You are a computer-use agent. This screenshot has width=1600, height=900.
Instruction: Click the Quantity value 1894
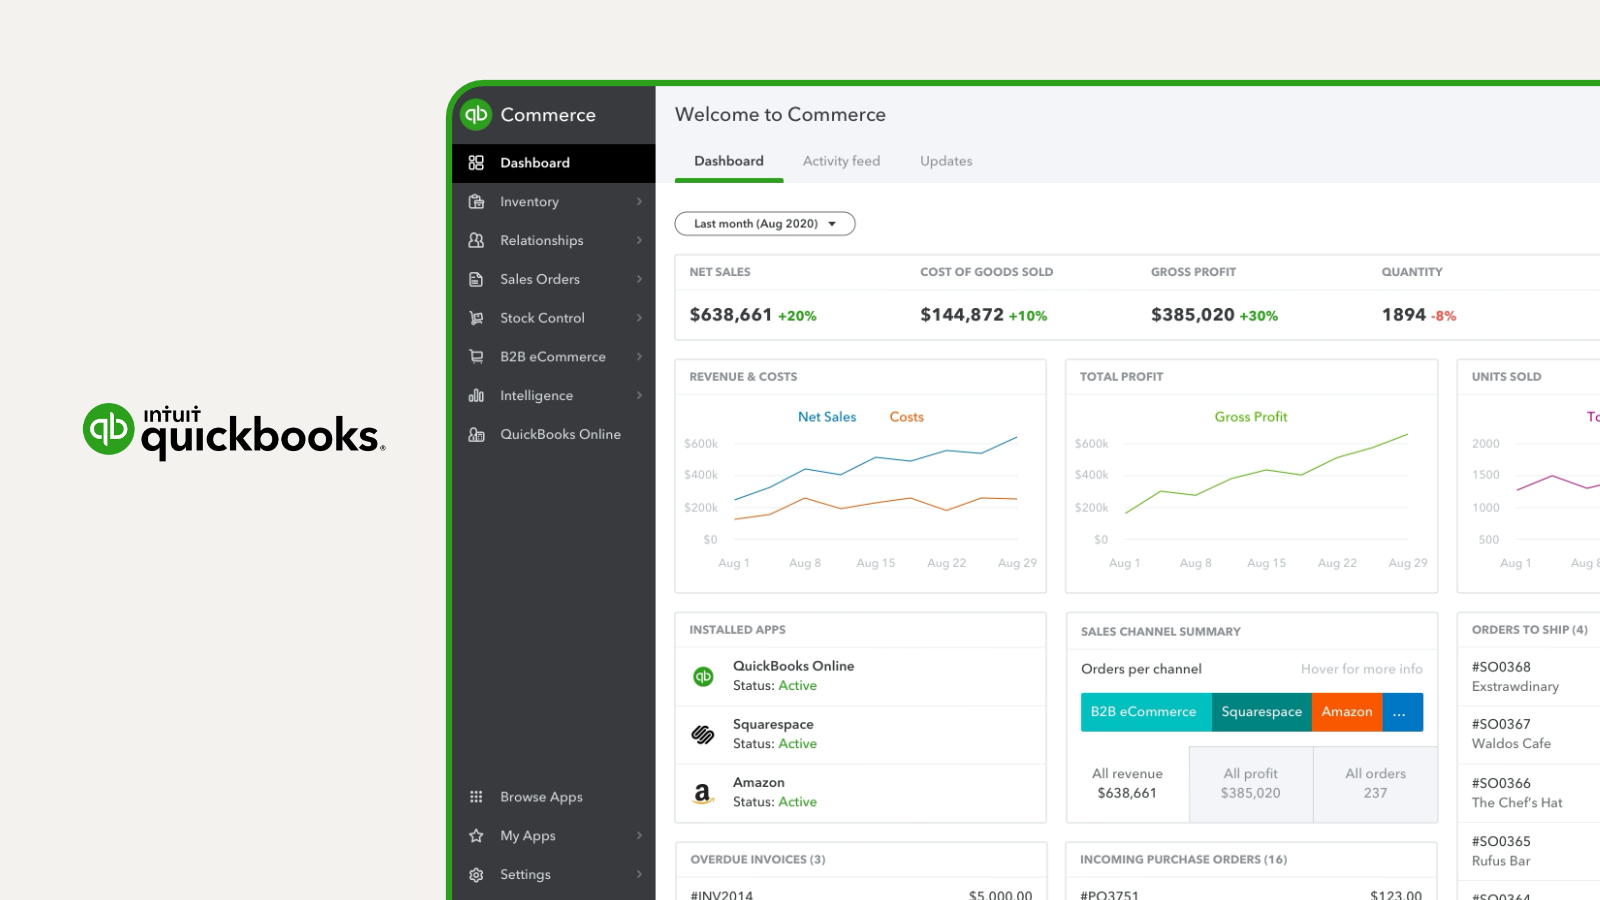(x=1404, y=315)
